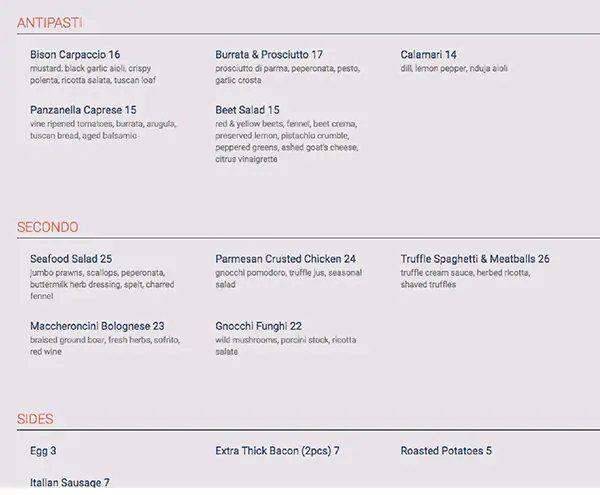Click Panzanella Caprese 15 title
This screenshot has width=600, height=495.
[83, 110]
